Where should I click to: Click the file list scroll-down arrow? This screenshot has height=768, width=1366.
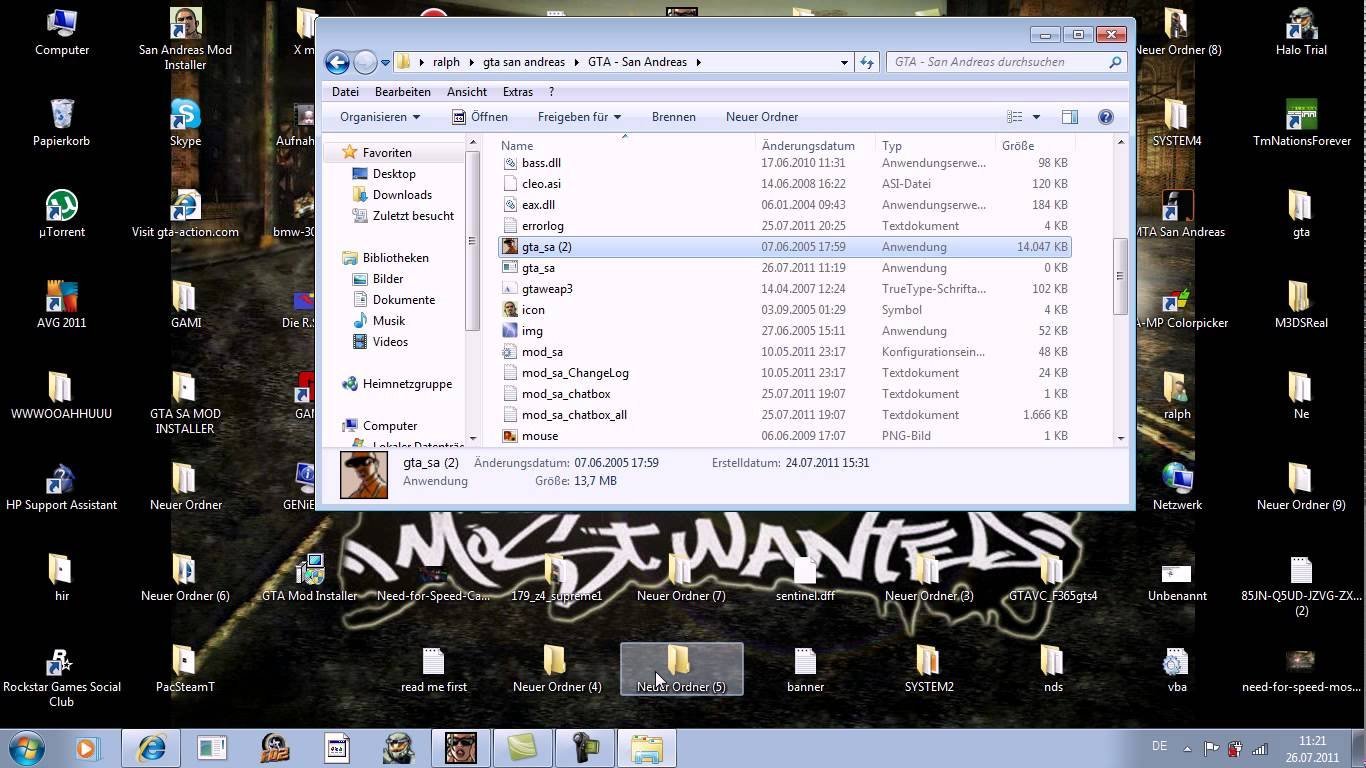click(x=1120, y=437)
